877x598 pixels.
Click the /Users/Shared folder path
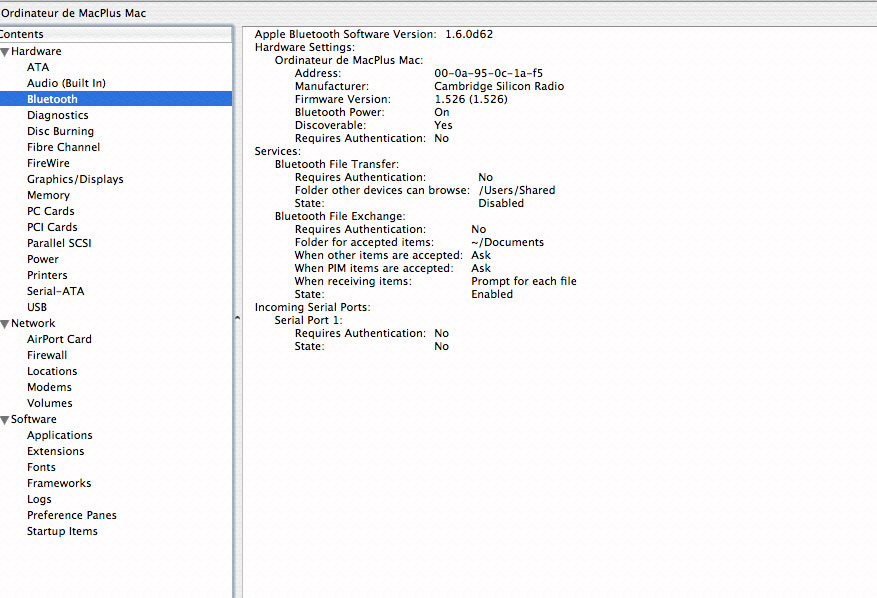click(517, 190)
